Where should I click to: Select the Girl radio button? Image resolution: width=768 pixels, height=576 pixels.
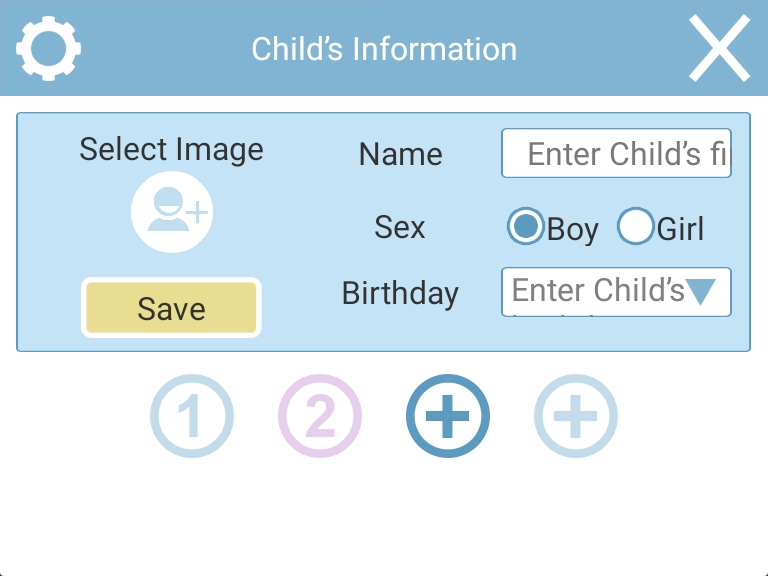point(635,226)
